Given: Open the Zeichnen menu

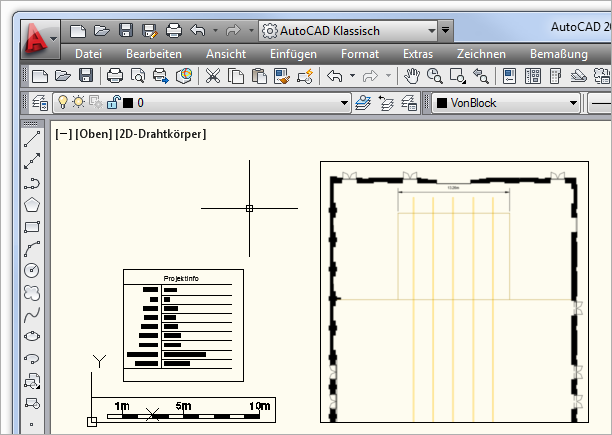Looking at the screenshot, I should (x=481, y=53).
